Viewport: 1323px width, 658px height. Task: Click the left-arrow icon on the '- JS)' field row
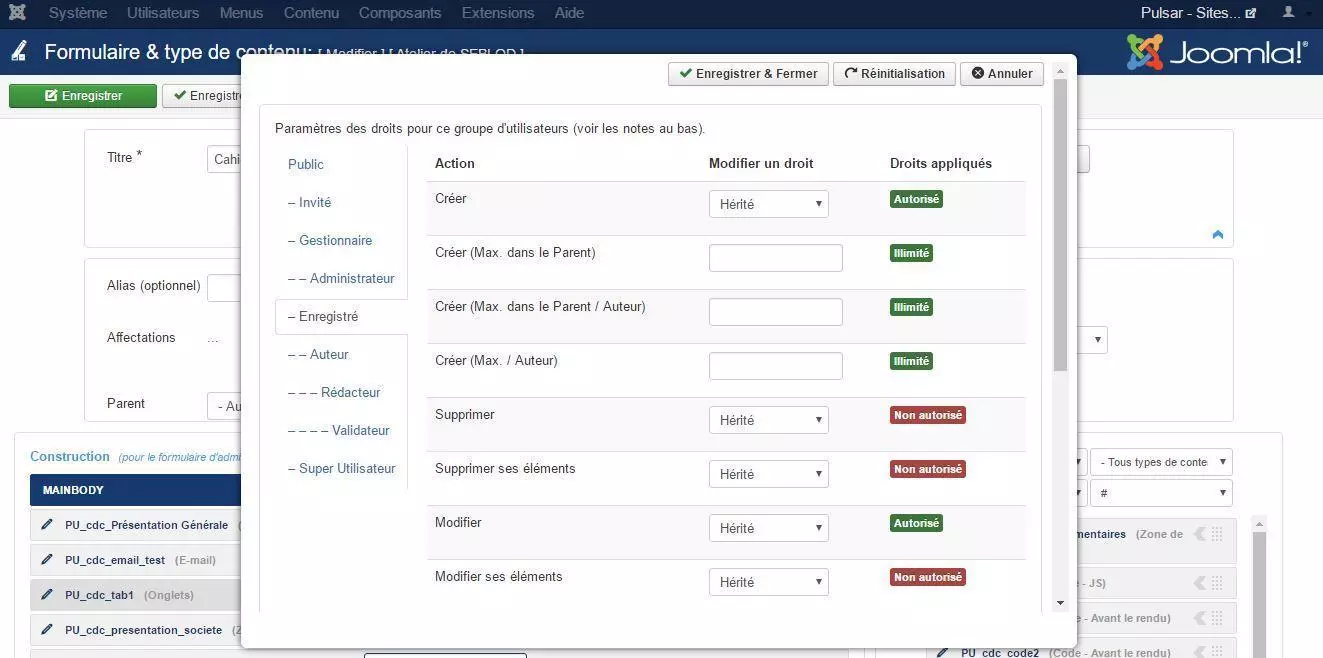point(1200,583)
